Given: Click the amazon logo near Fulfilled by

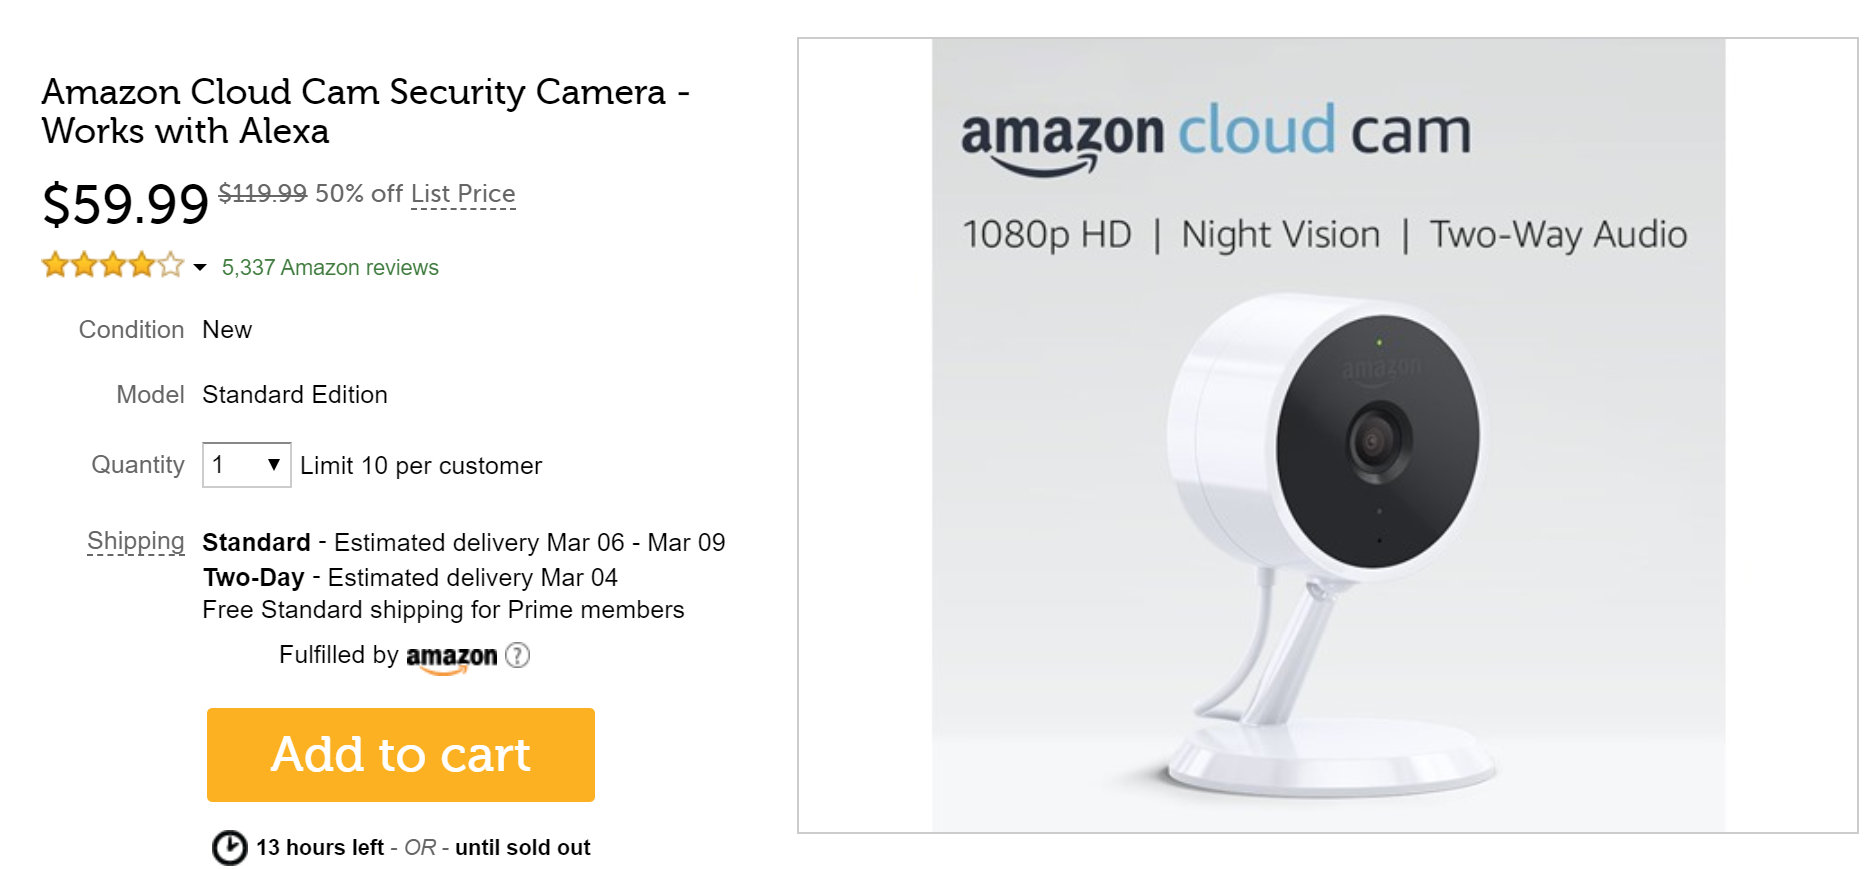Looking at the screenshot, I should (450, 657).
